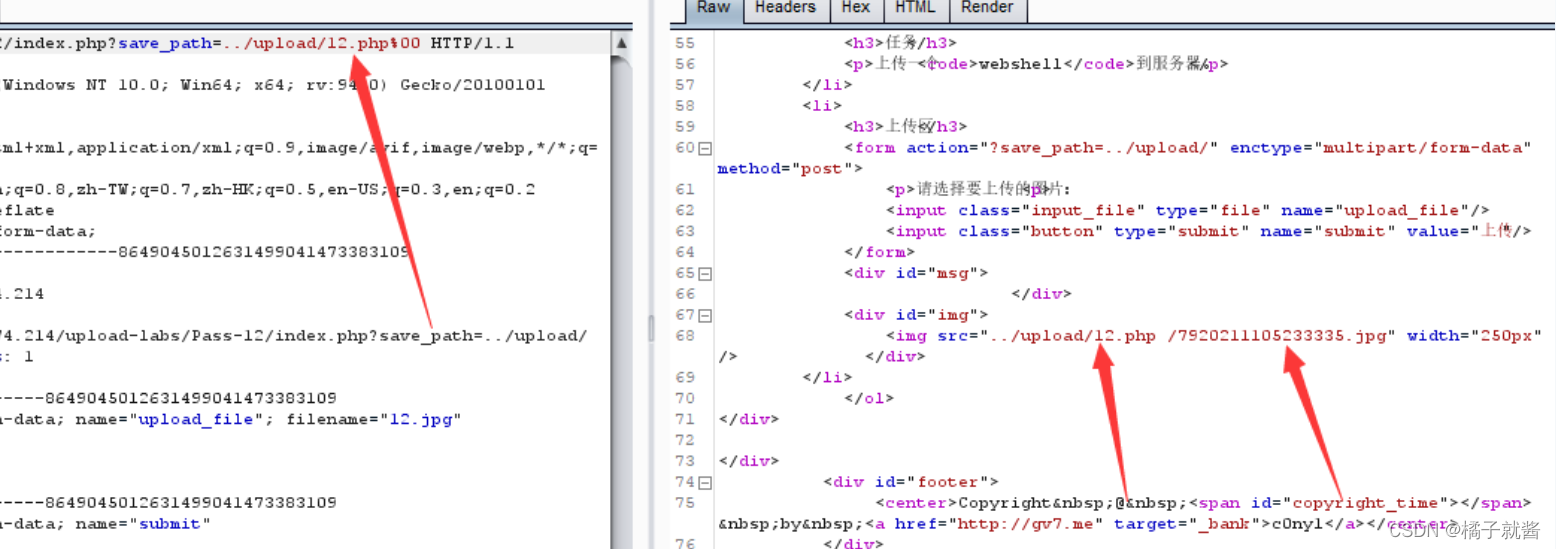Image resolution: width=1556 pixels, height=549 pixels.
Task: Switch to the Hex view tab
Action: click(x=855, y=8)
